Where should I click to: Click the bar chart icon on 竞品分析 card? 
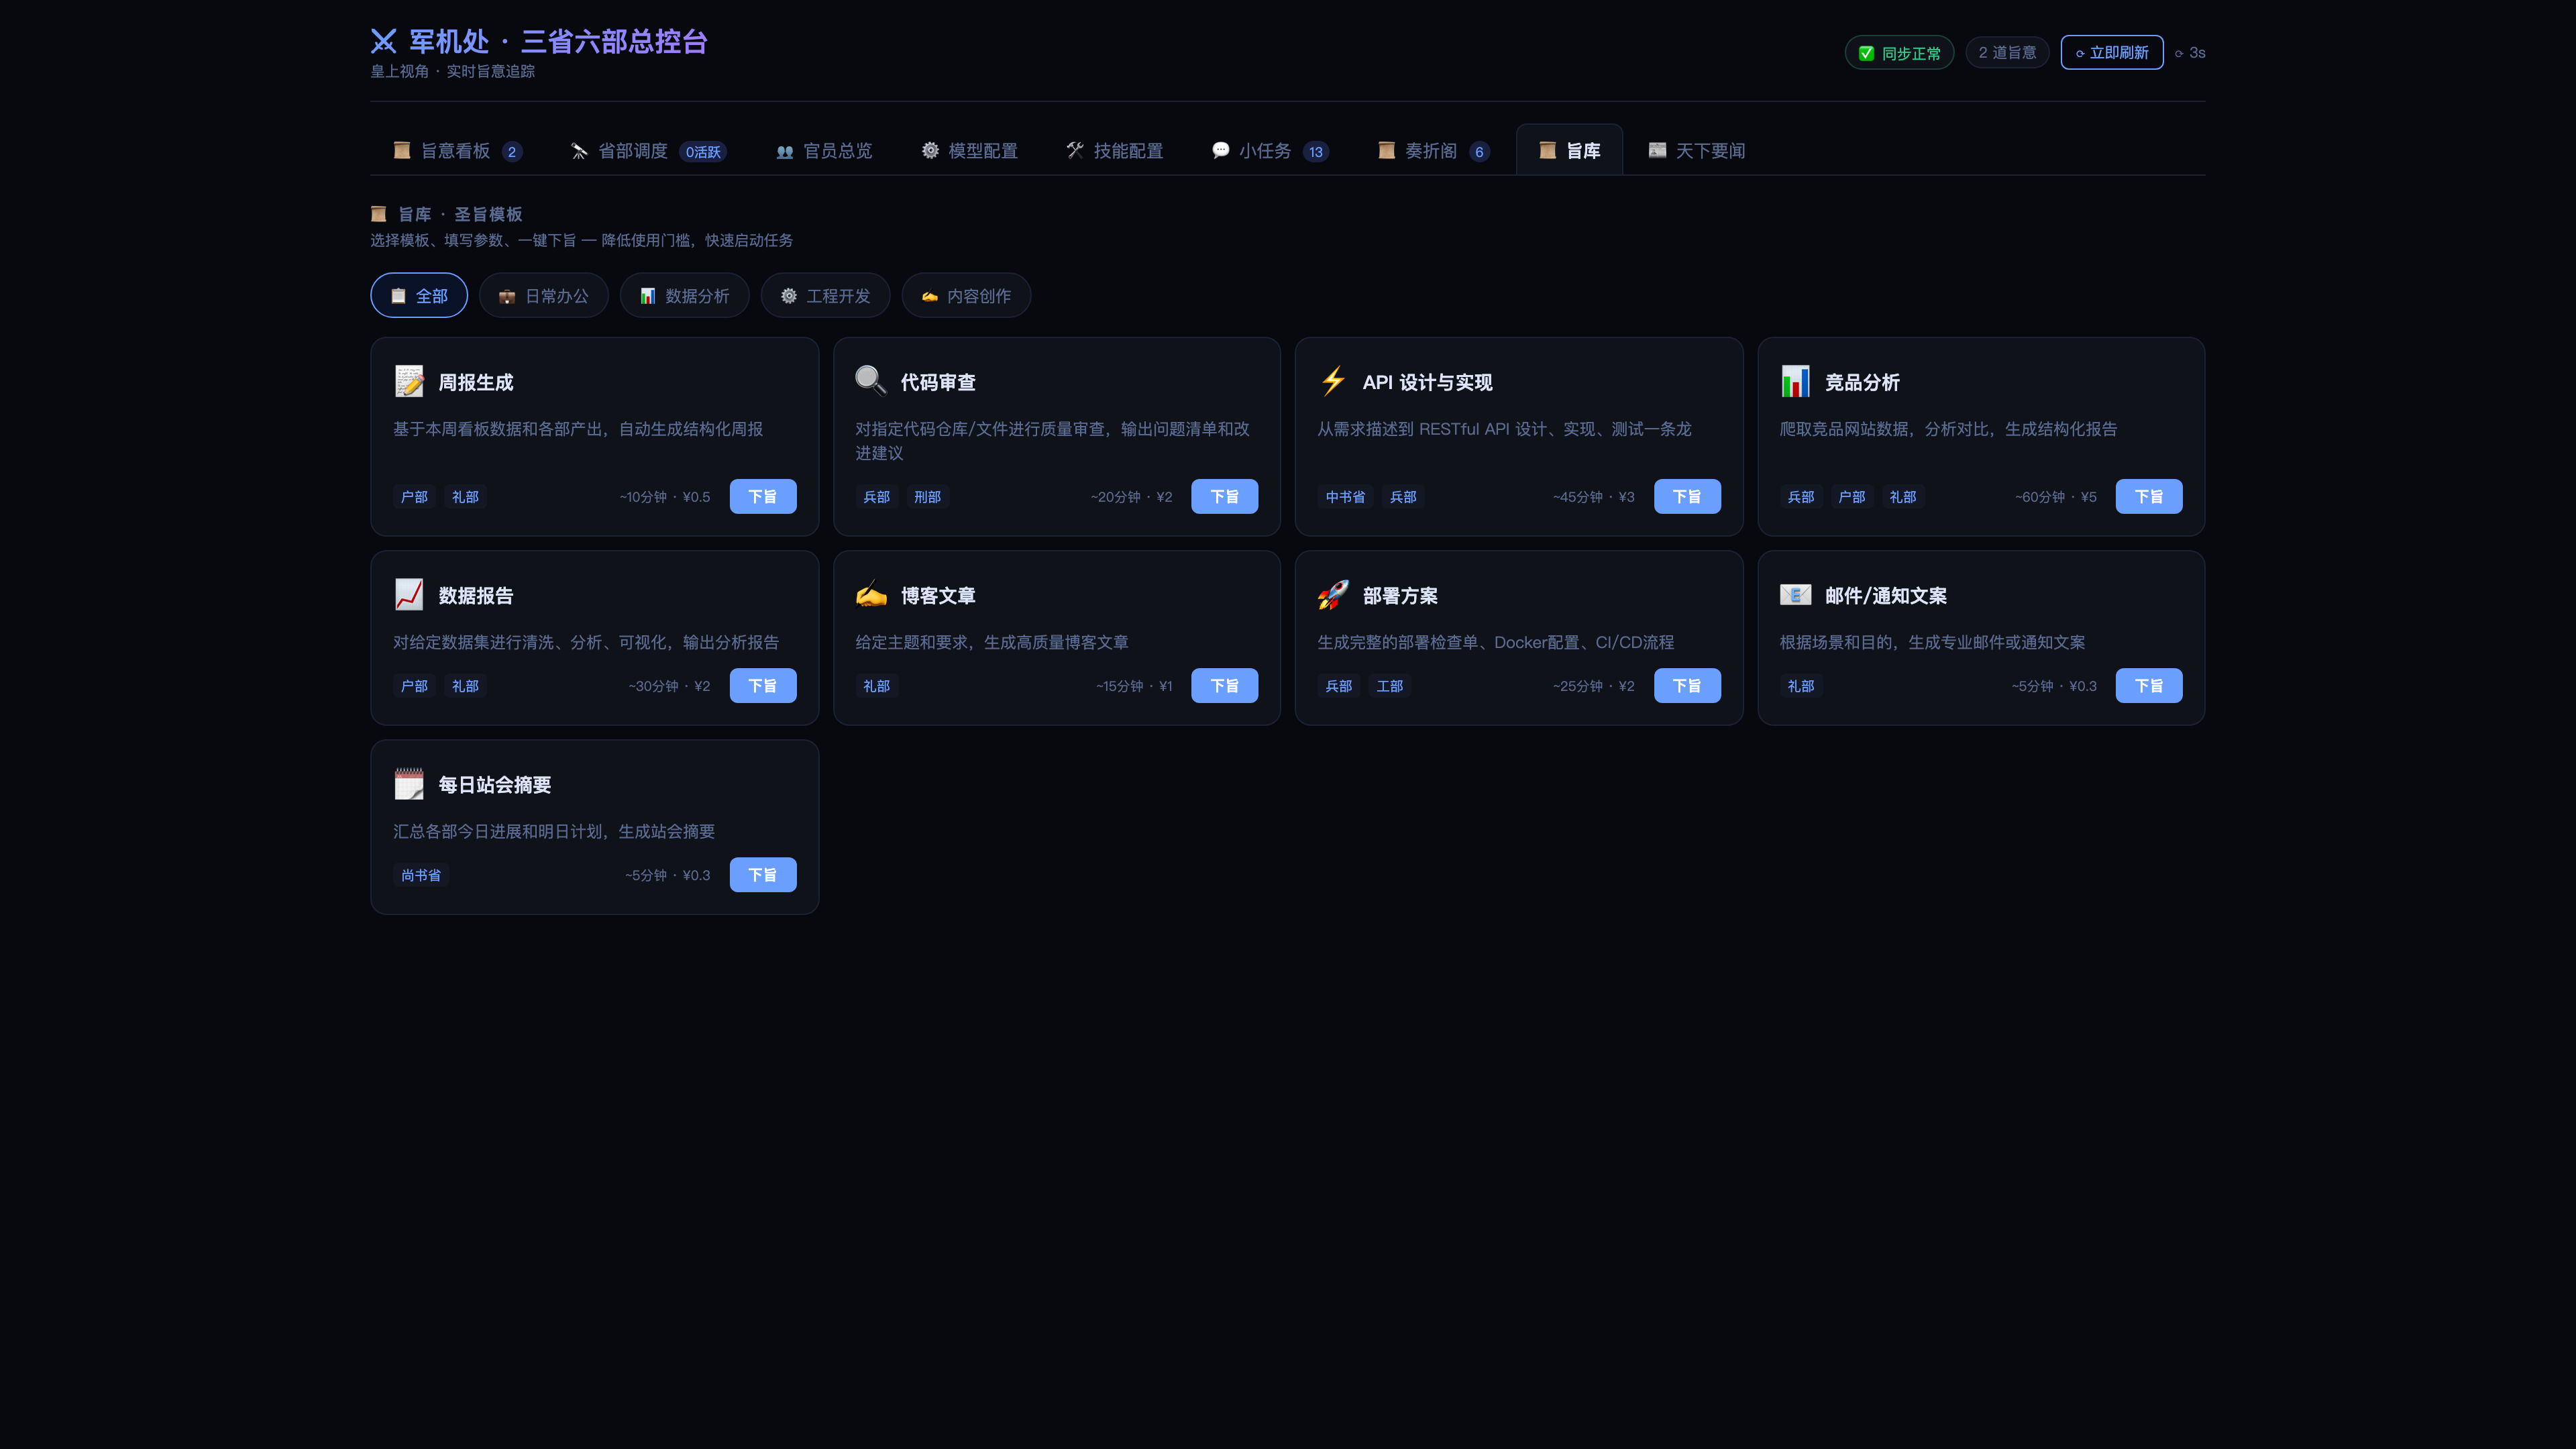1795,381
